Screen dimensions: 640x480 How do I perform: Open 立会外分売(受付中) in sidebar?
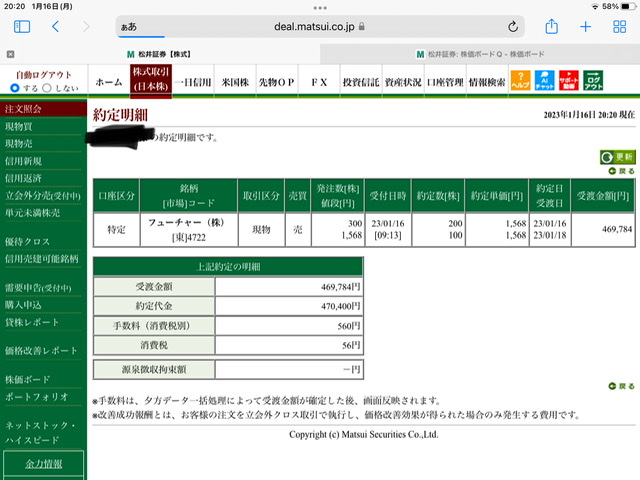pyautogui.click(x=42, y=196)
